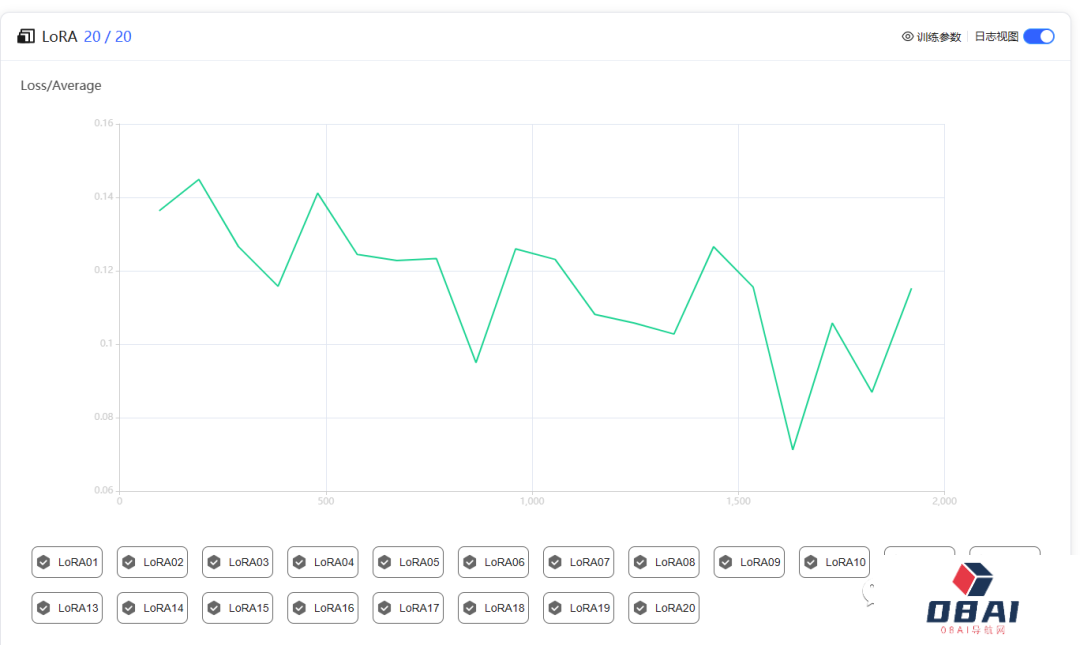Click the shield icon on LoRA09

(x=726, y=562)
